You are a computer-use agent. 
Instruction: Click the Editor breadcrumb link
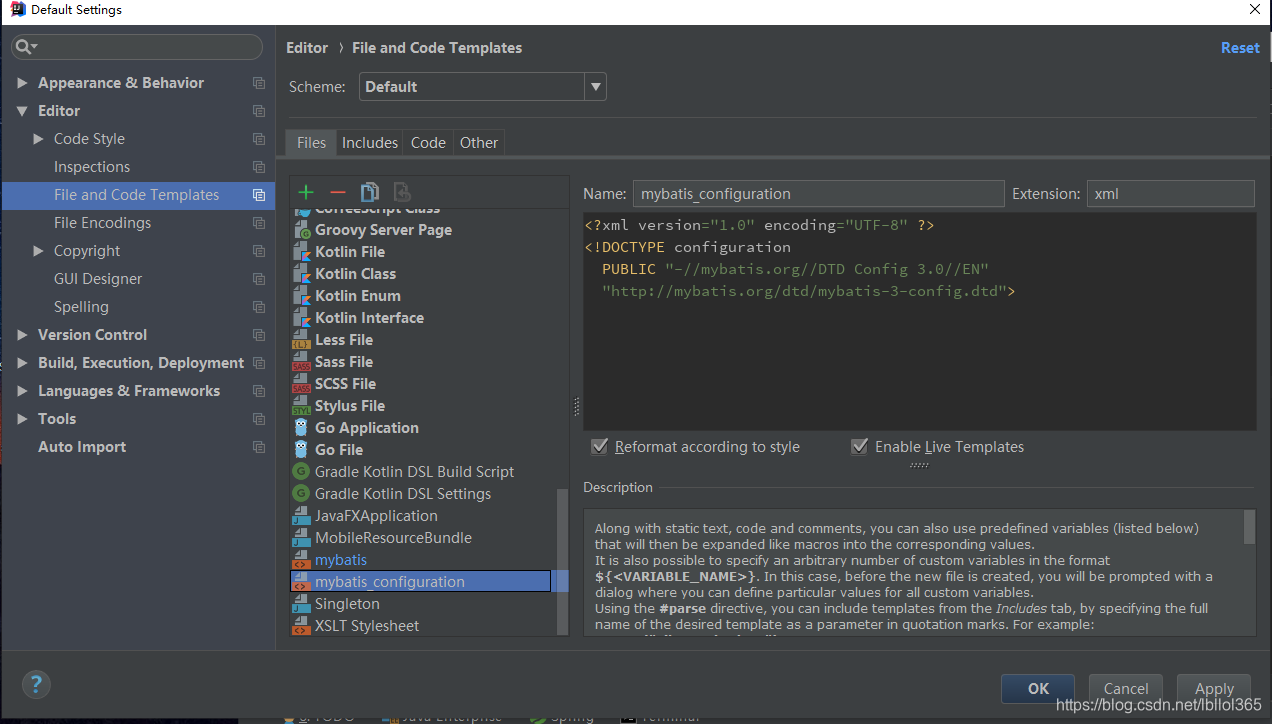point(307,48)
